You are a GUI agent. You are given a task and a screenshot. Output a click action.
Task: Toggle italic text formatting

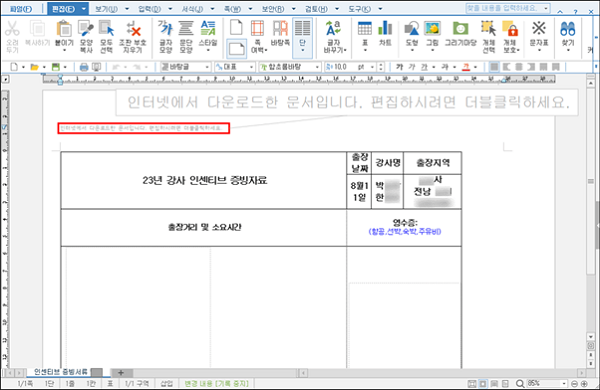coord(412,67)
